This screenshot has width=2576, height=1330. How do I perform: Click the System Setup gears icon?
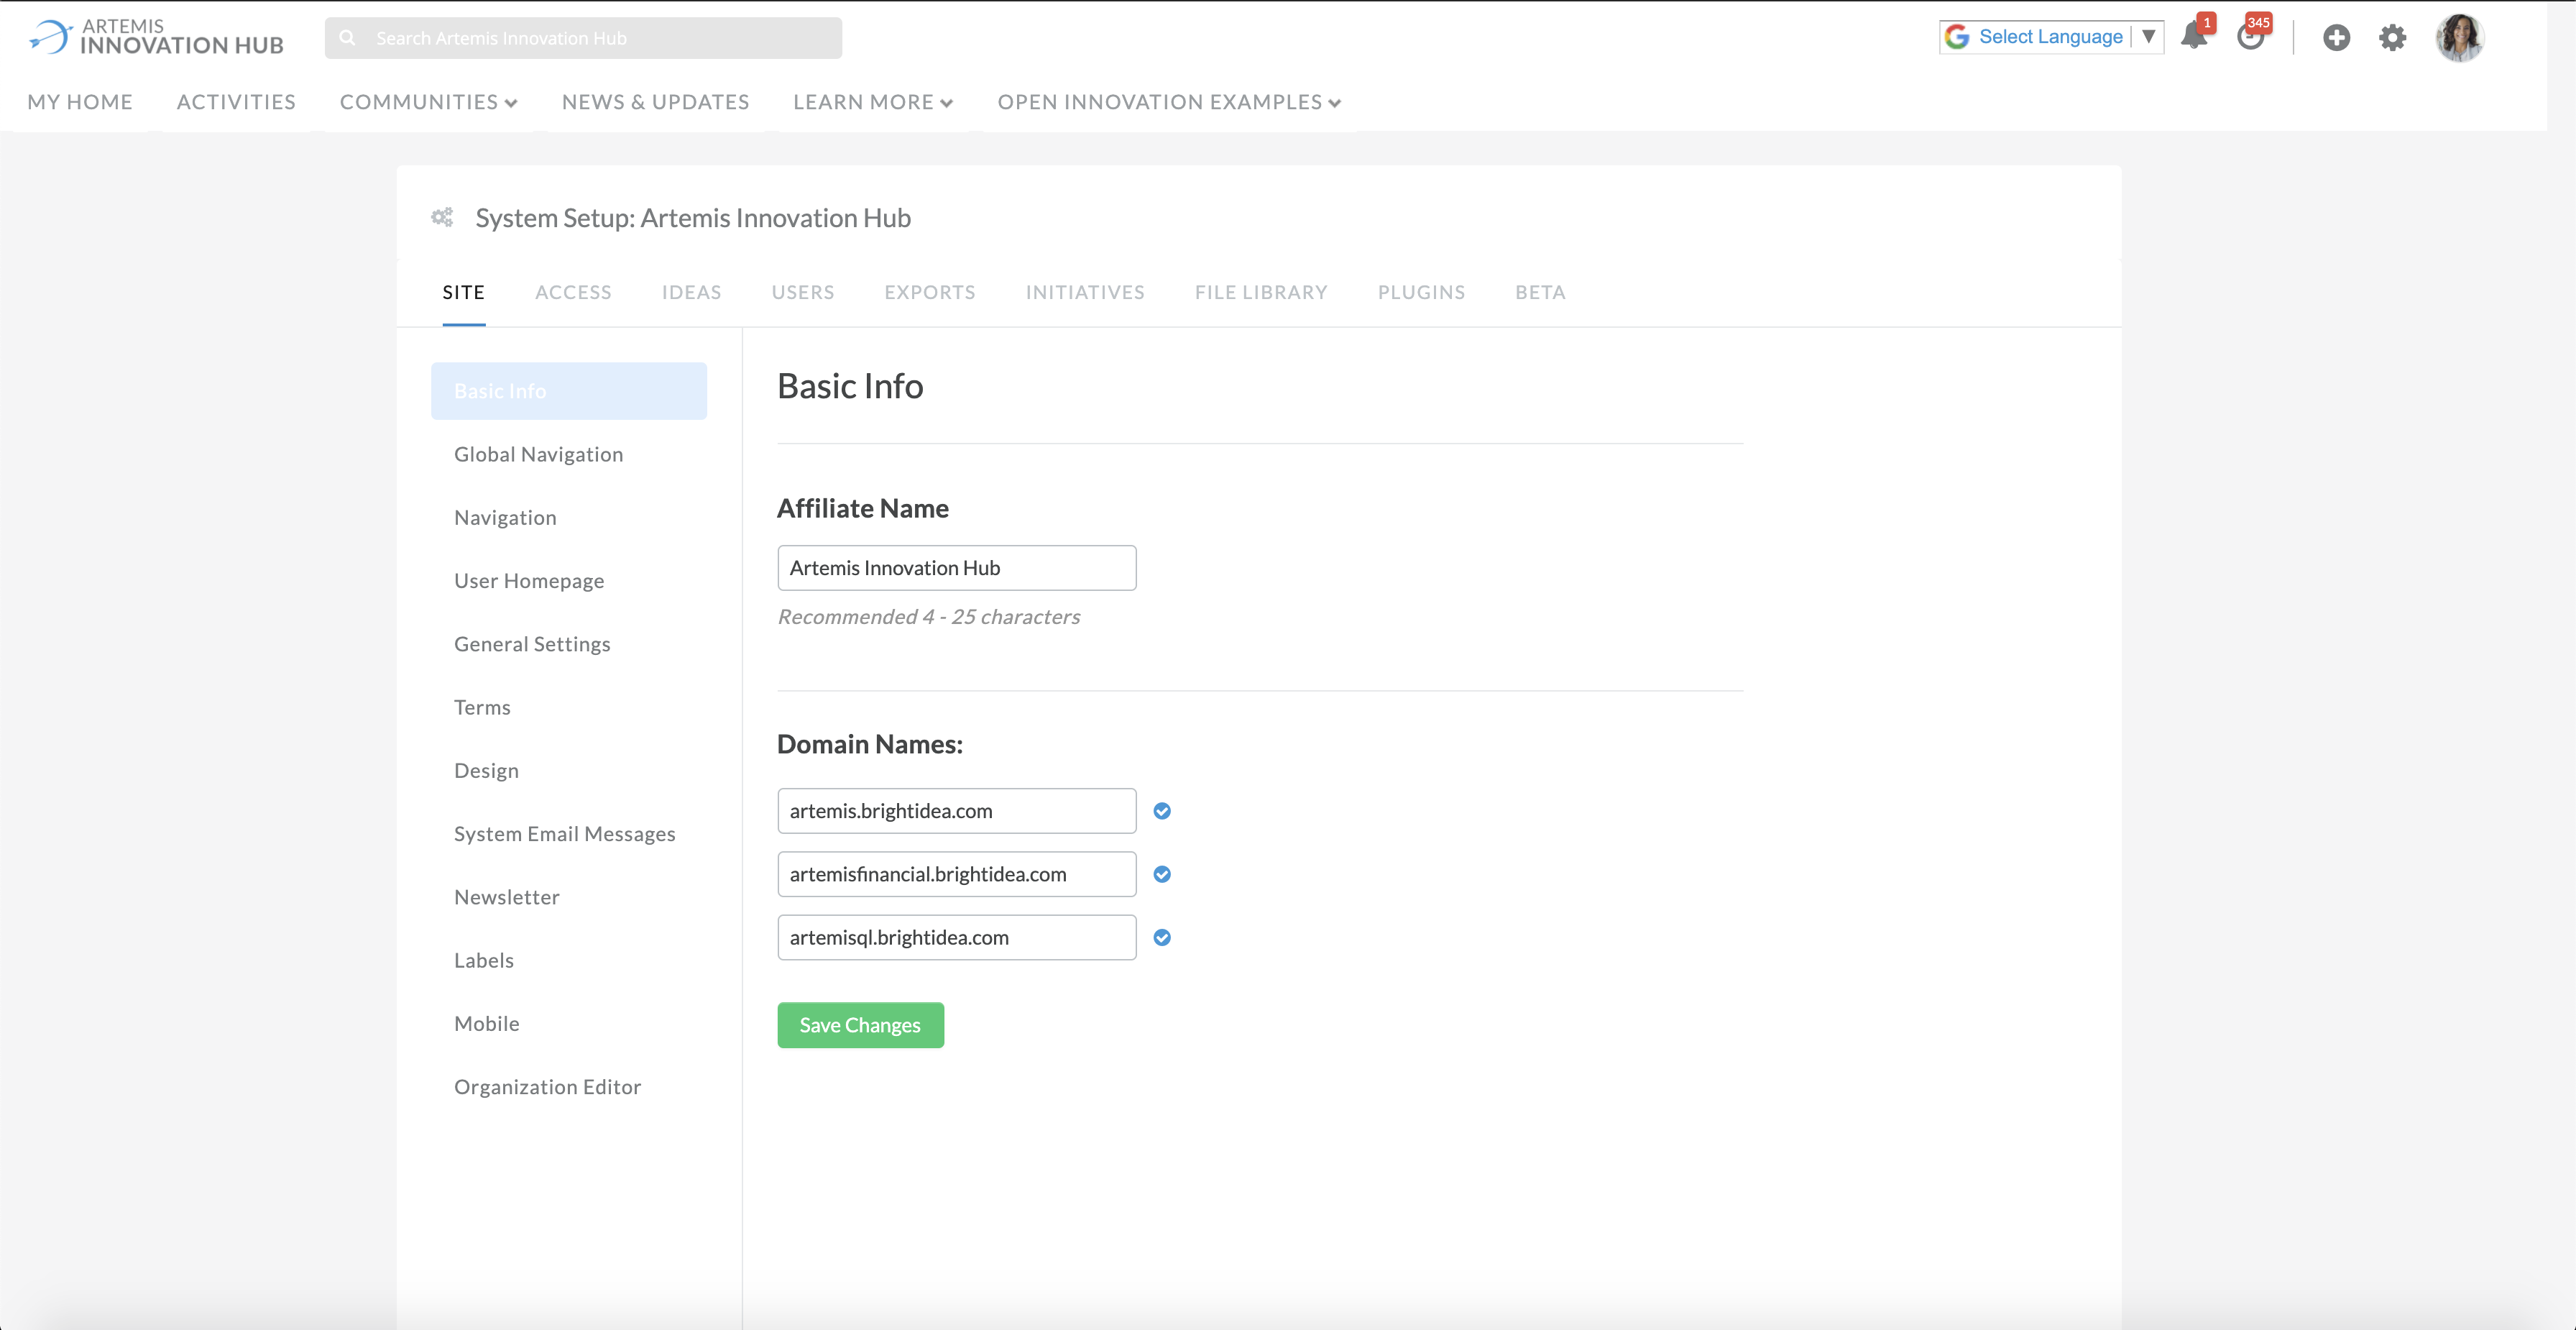tap(442, 217)
